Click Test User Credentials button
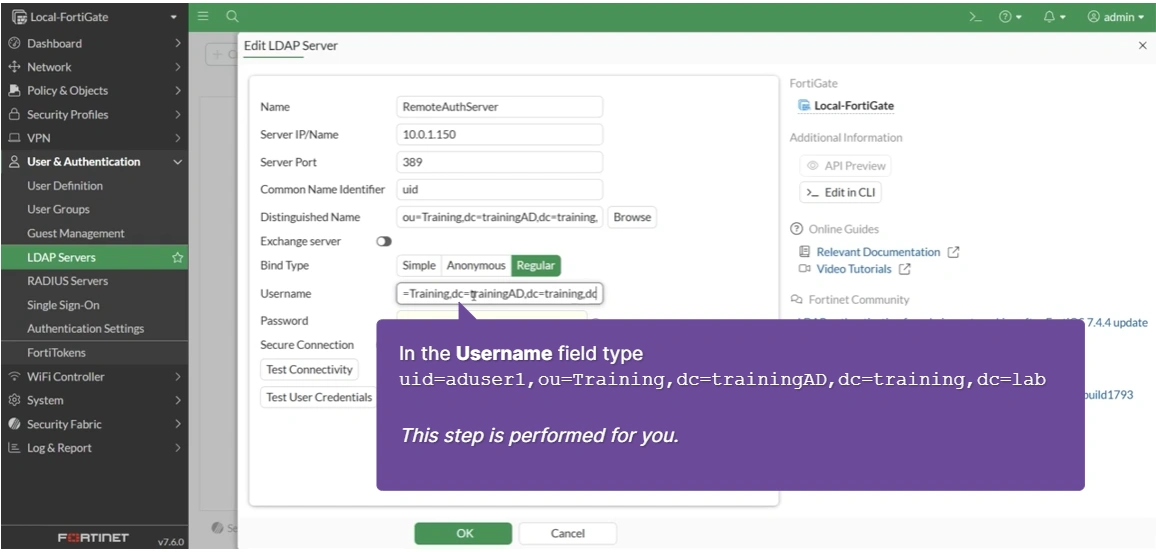Image resolution: width=1156 pixels, height=552 pixels. [319, 397]
